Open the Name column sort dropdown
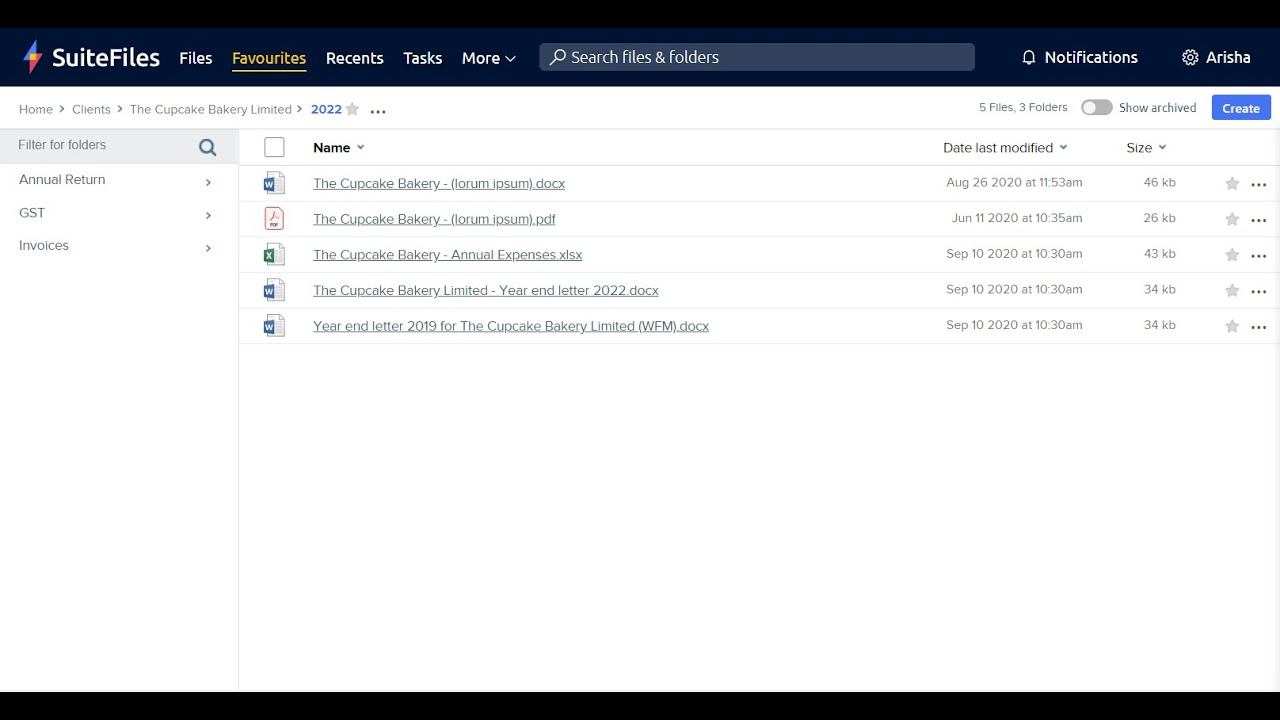This screenshot has height=720, width=1280. pyautogui.click(x=360, y=147)
